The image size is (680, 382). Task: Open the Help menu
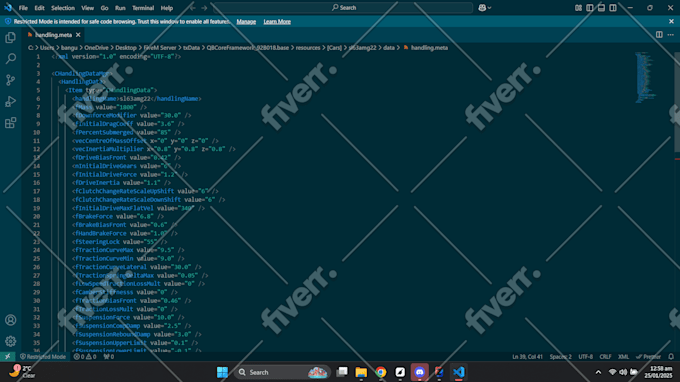coord(167,8)
